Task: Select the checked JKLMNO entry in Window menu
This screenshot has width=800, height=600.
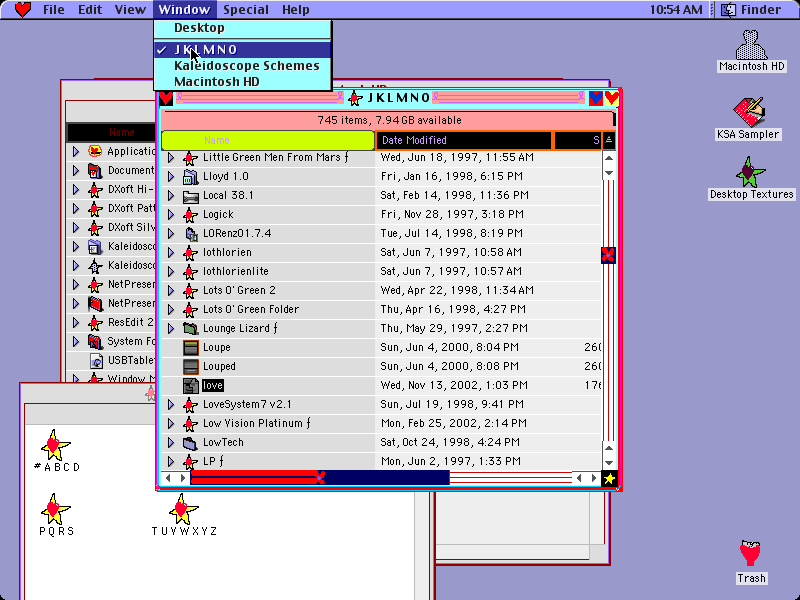Action: point(242,49)
